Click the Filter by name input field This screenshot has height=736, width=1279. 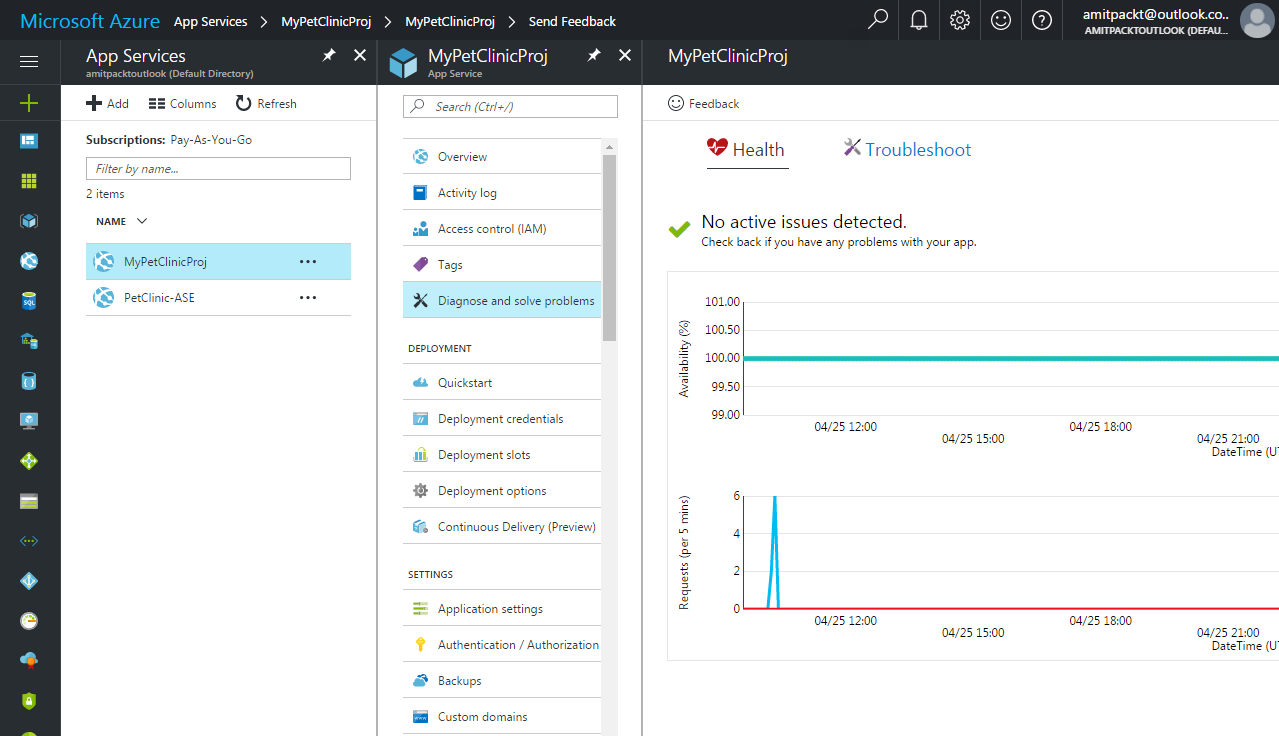click(x=218, y=169)
